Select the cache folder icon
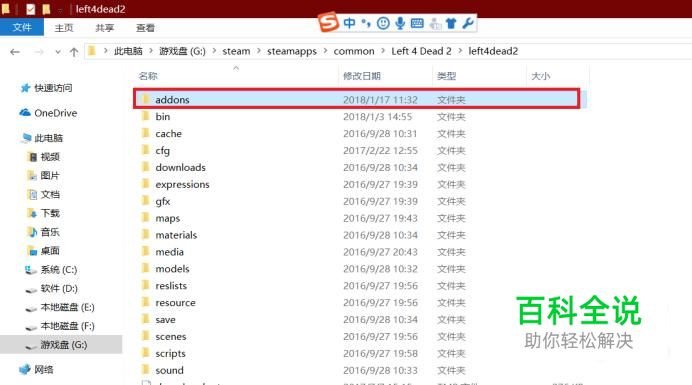 click(146, 133)
